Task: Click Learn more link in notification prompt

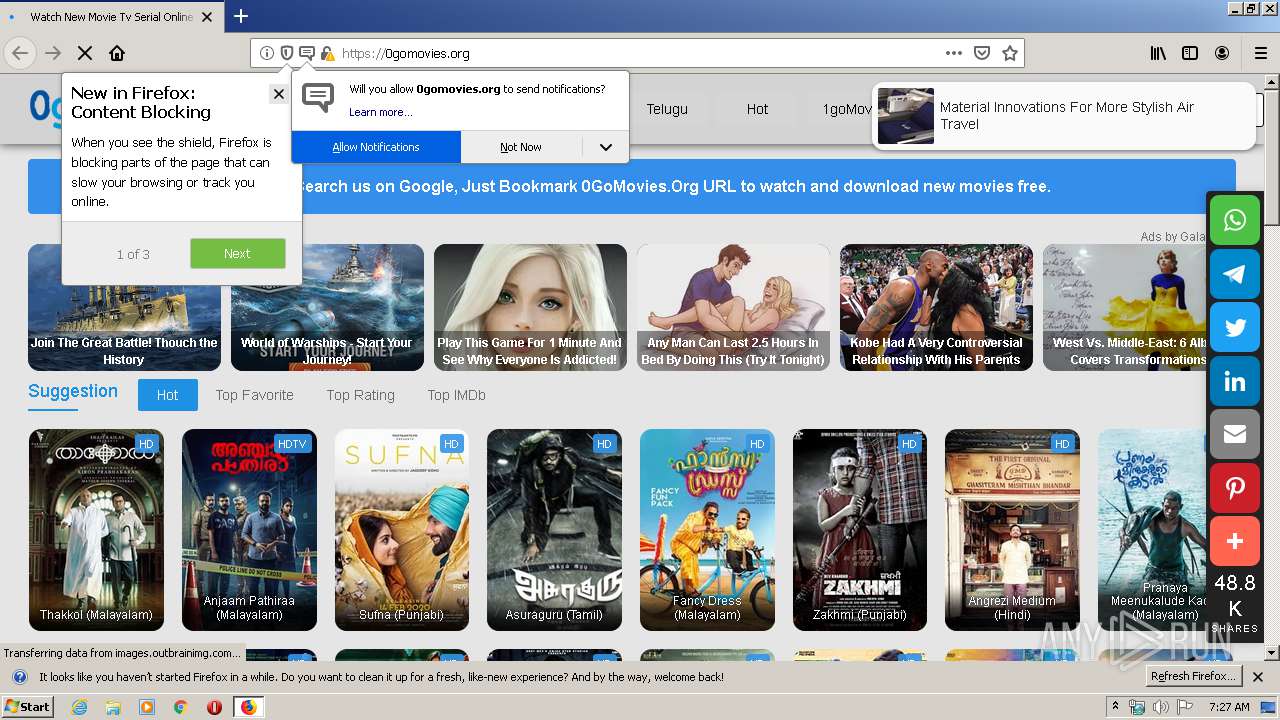Action: tap(380, 112)
